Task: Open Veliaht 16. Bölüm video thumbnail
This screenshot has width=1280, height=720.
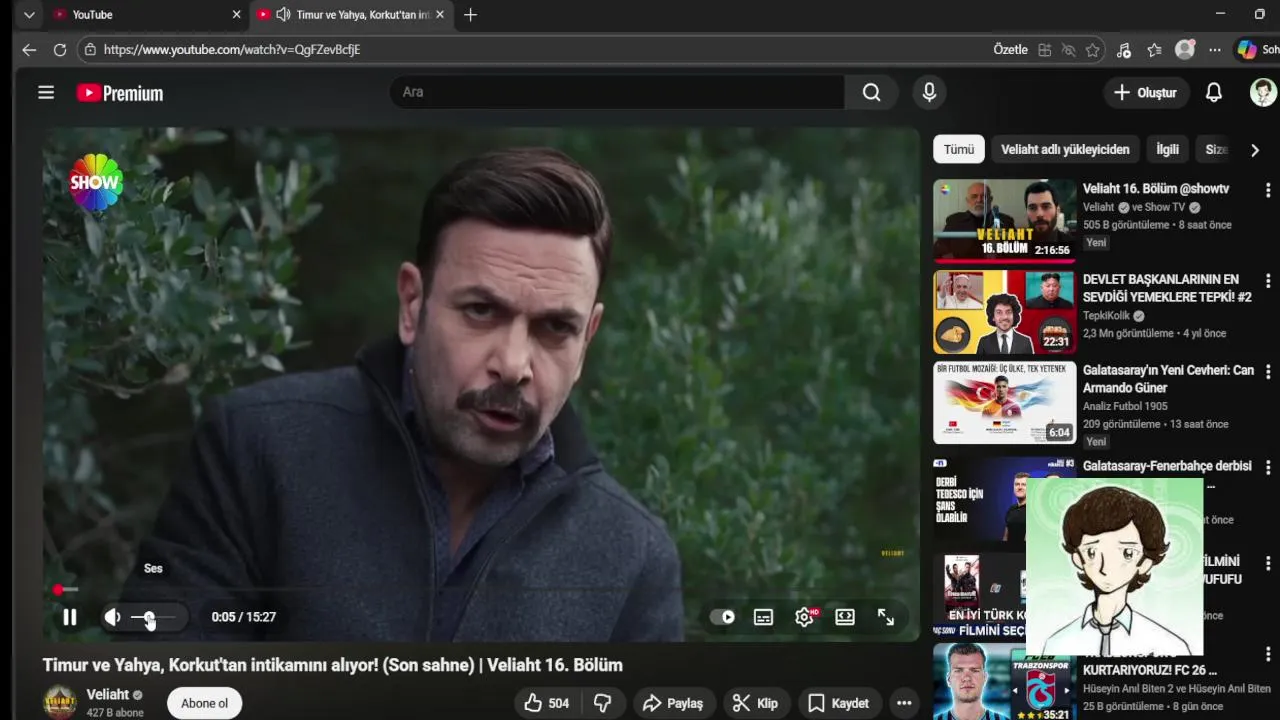Action: point(1005,220)
